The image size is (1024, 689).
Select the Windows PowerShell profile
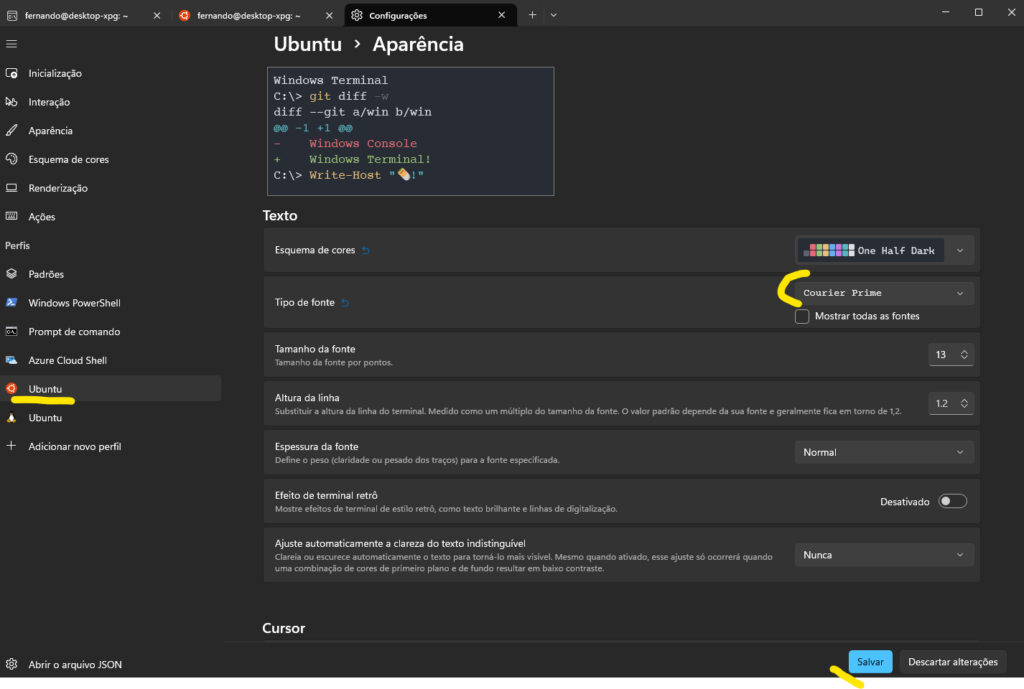point(74,303)
